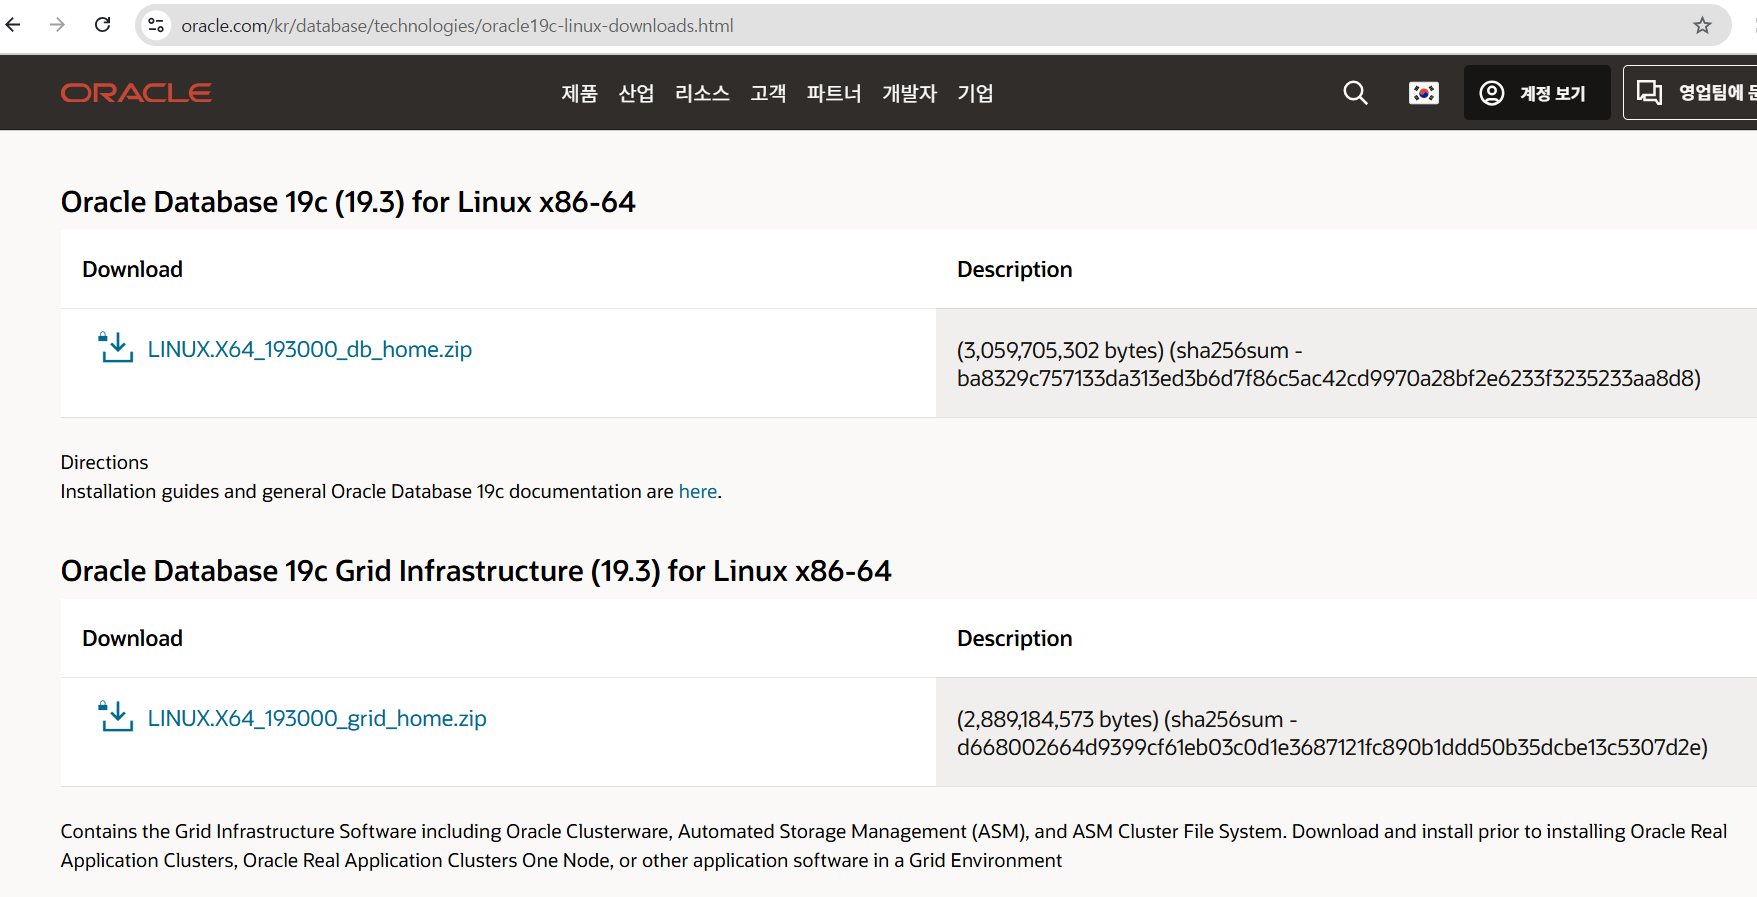
Task: Click the 'Directions' text
Action: (x=104, y=462)
